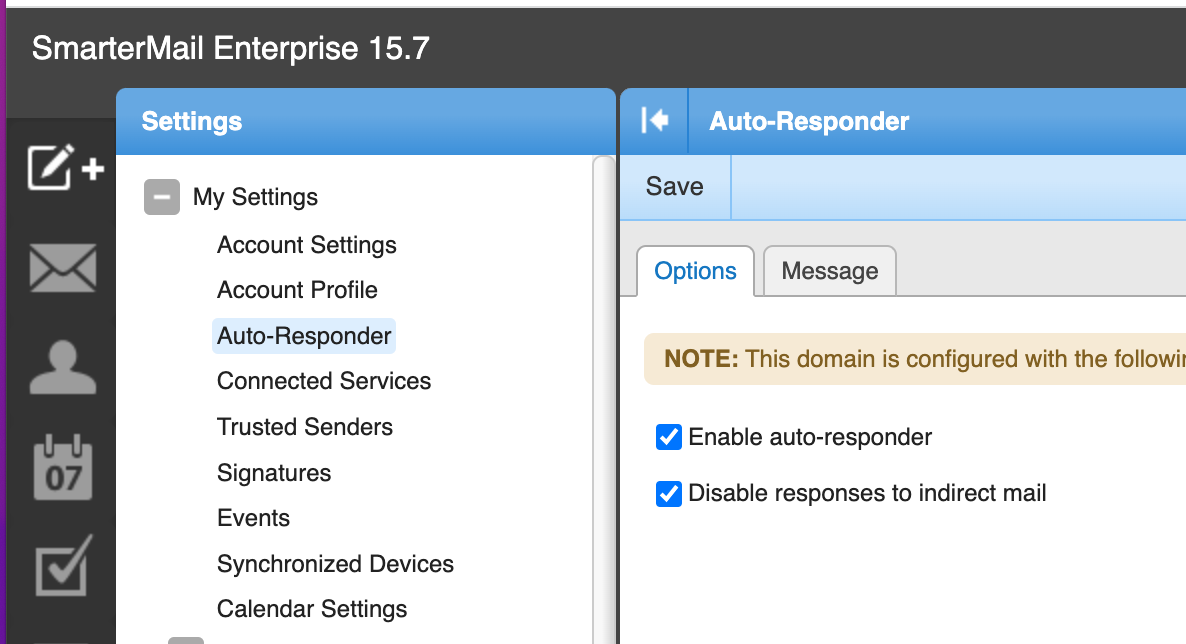Collapse the My Settings tree node
Screen dimensions: 1186x644
162,197
